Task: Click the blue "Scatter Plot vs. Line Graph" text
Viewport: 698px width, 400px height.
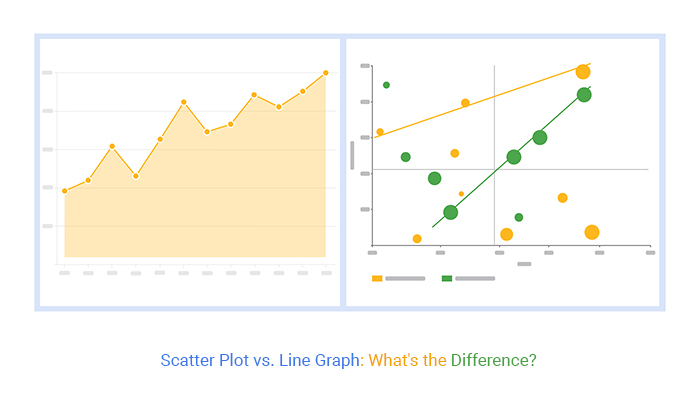Action: point(260,360)
